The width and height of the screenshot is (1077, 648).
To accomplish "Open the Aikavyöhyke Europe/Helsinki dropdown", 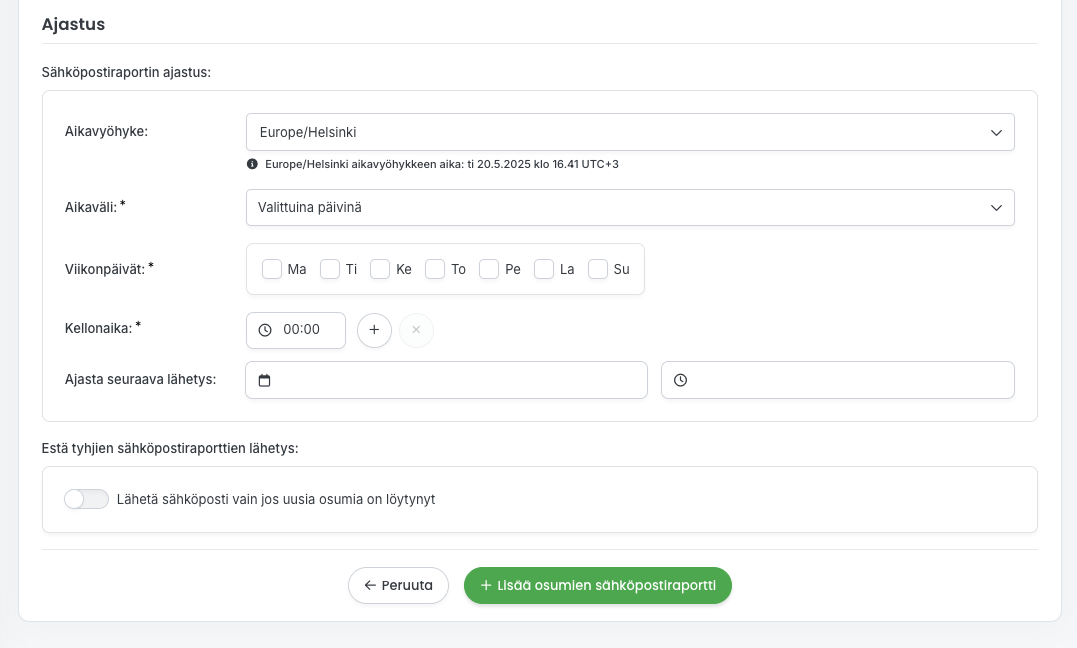I will 630,132.
